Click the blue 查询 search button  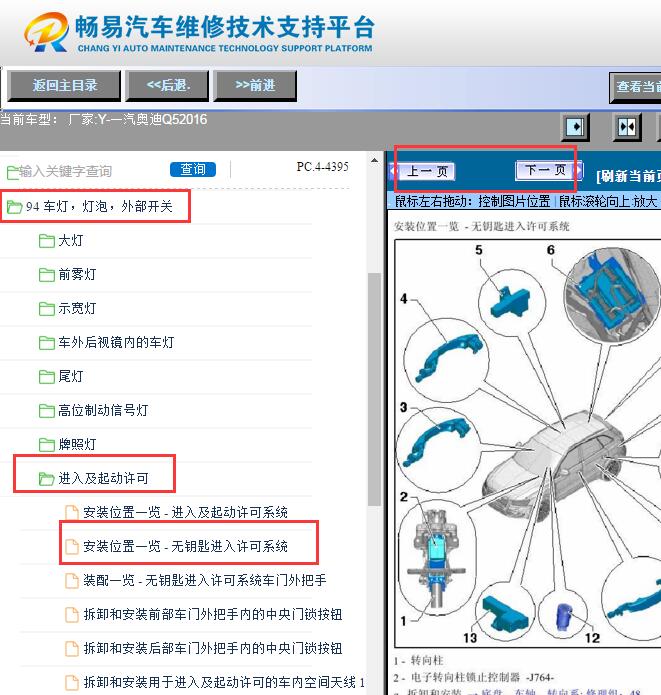point(193,169)
